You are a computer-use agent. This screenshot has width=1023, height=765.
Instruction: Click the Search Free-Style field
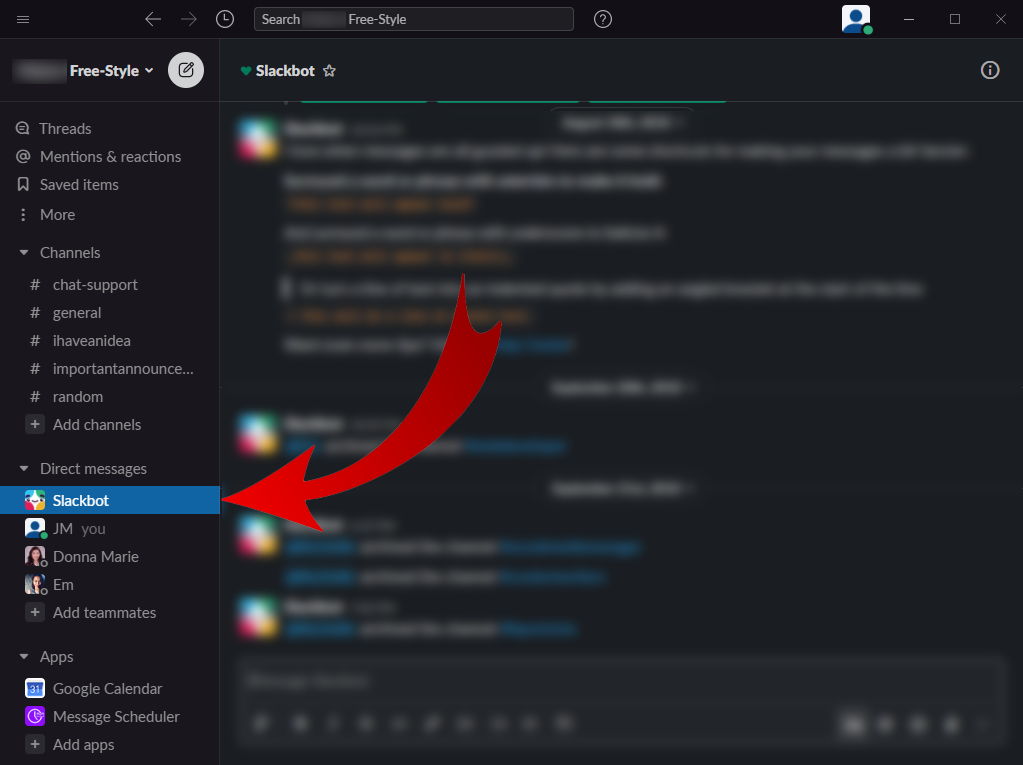(414, 20)
